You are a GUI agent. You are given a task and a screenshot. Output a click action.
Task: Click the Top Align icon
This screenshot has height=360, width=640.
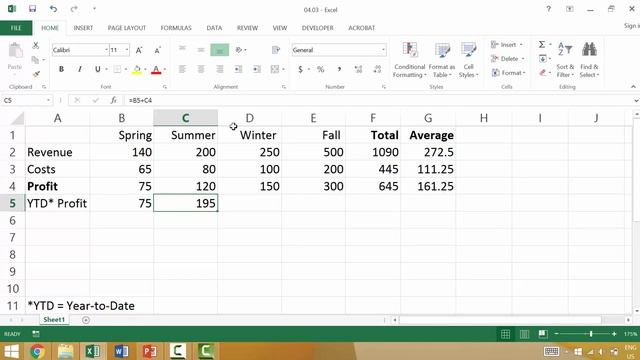(182, 49)
